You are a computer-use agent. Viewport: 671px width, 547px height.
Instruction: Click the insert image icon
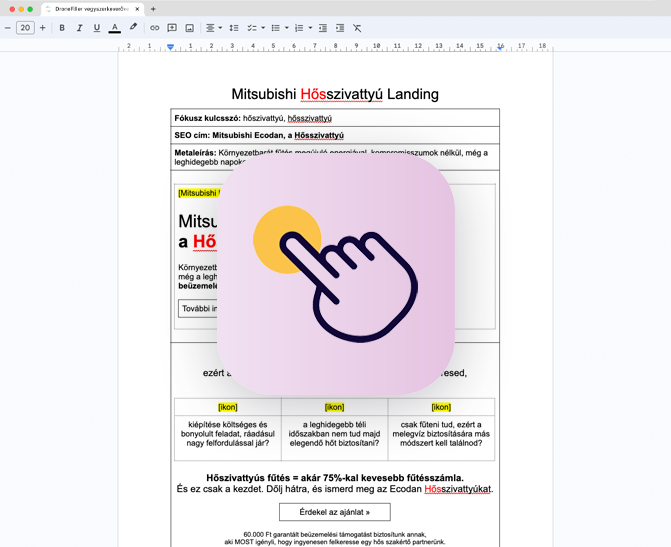pos(189,28)
